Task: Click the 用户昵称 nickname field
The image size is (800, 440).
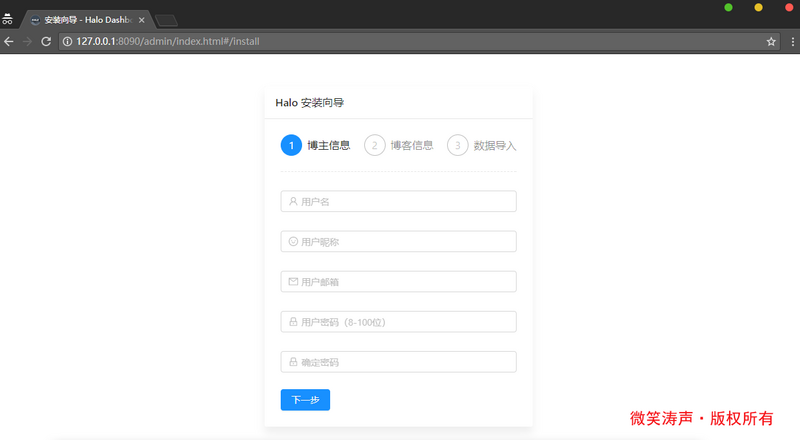Action: 398,241
